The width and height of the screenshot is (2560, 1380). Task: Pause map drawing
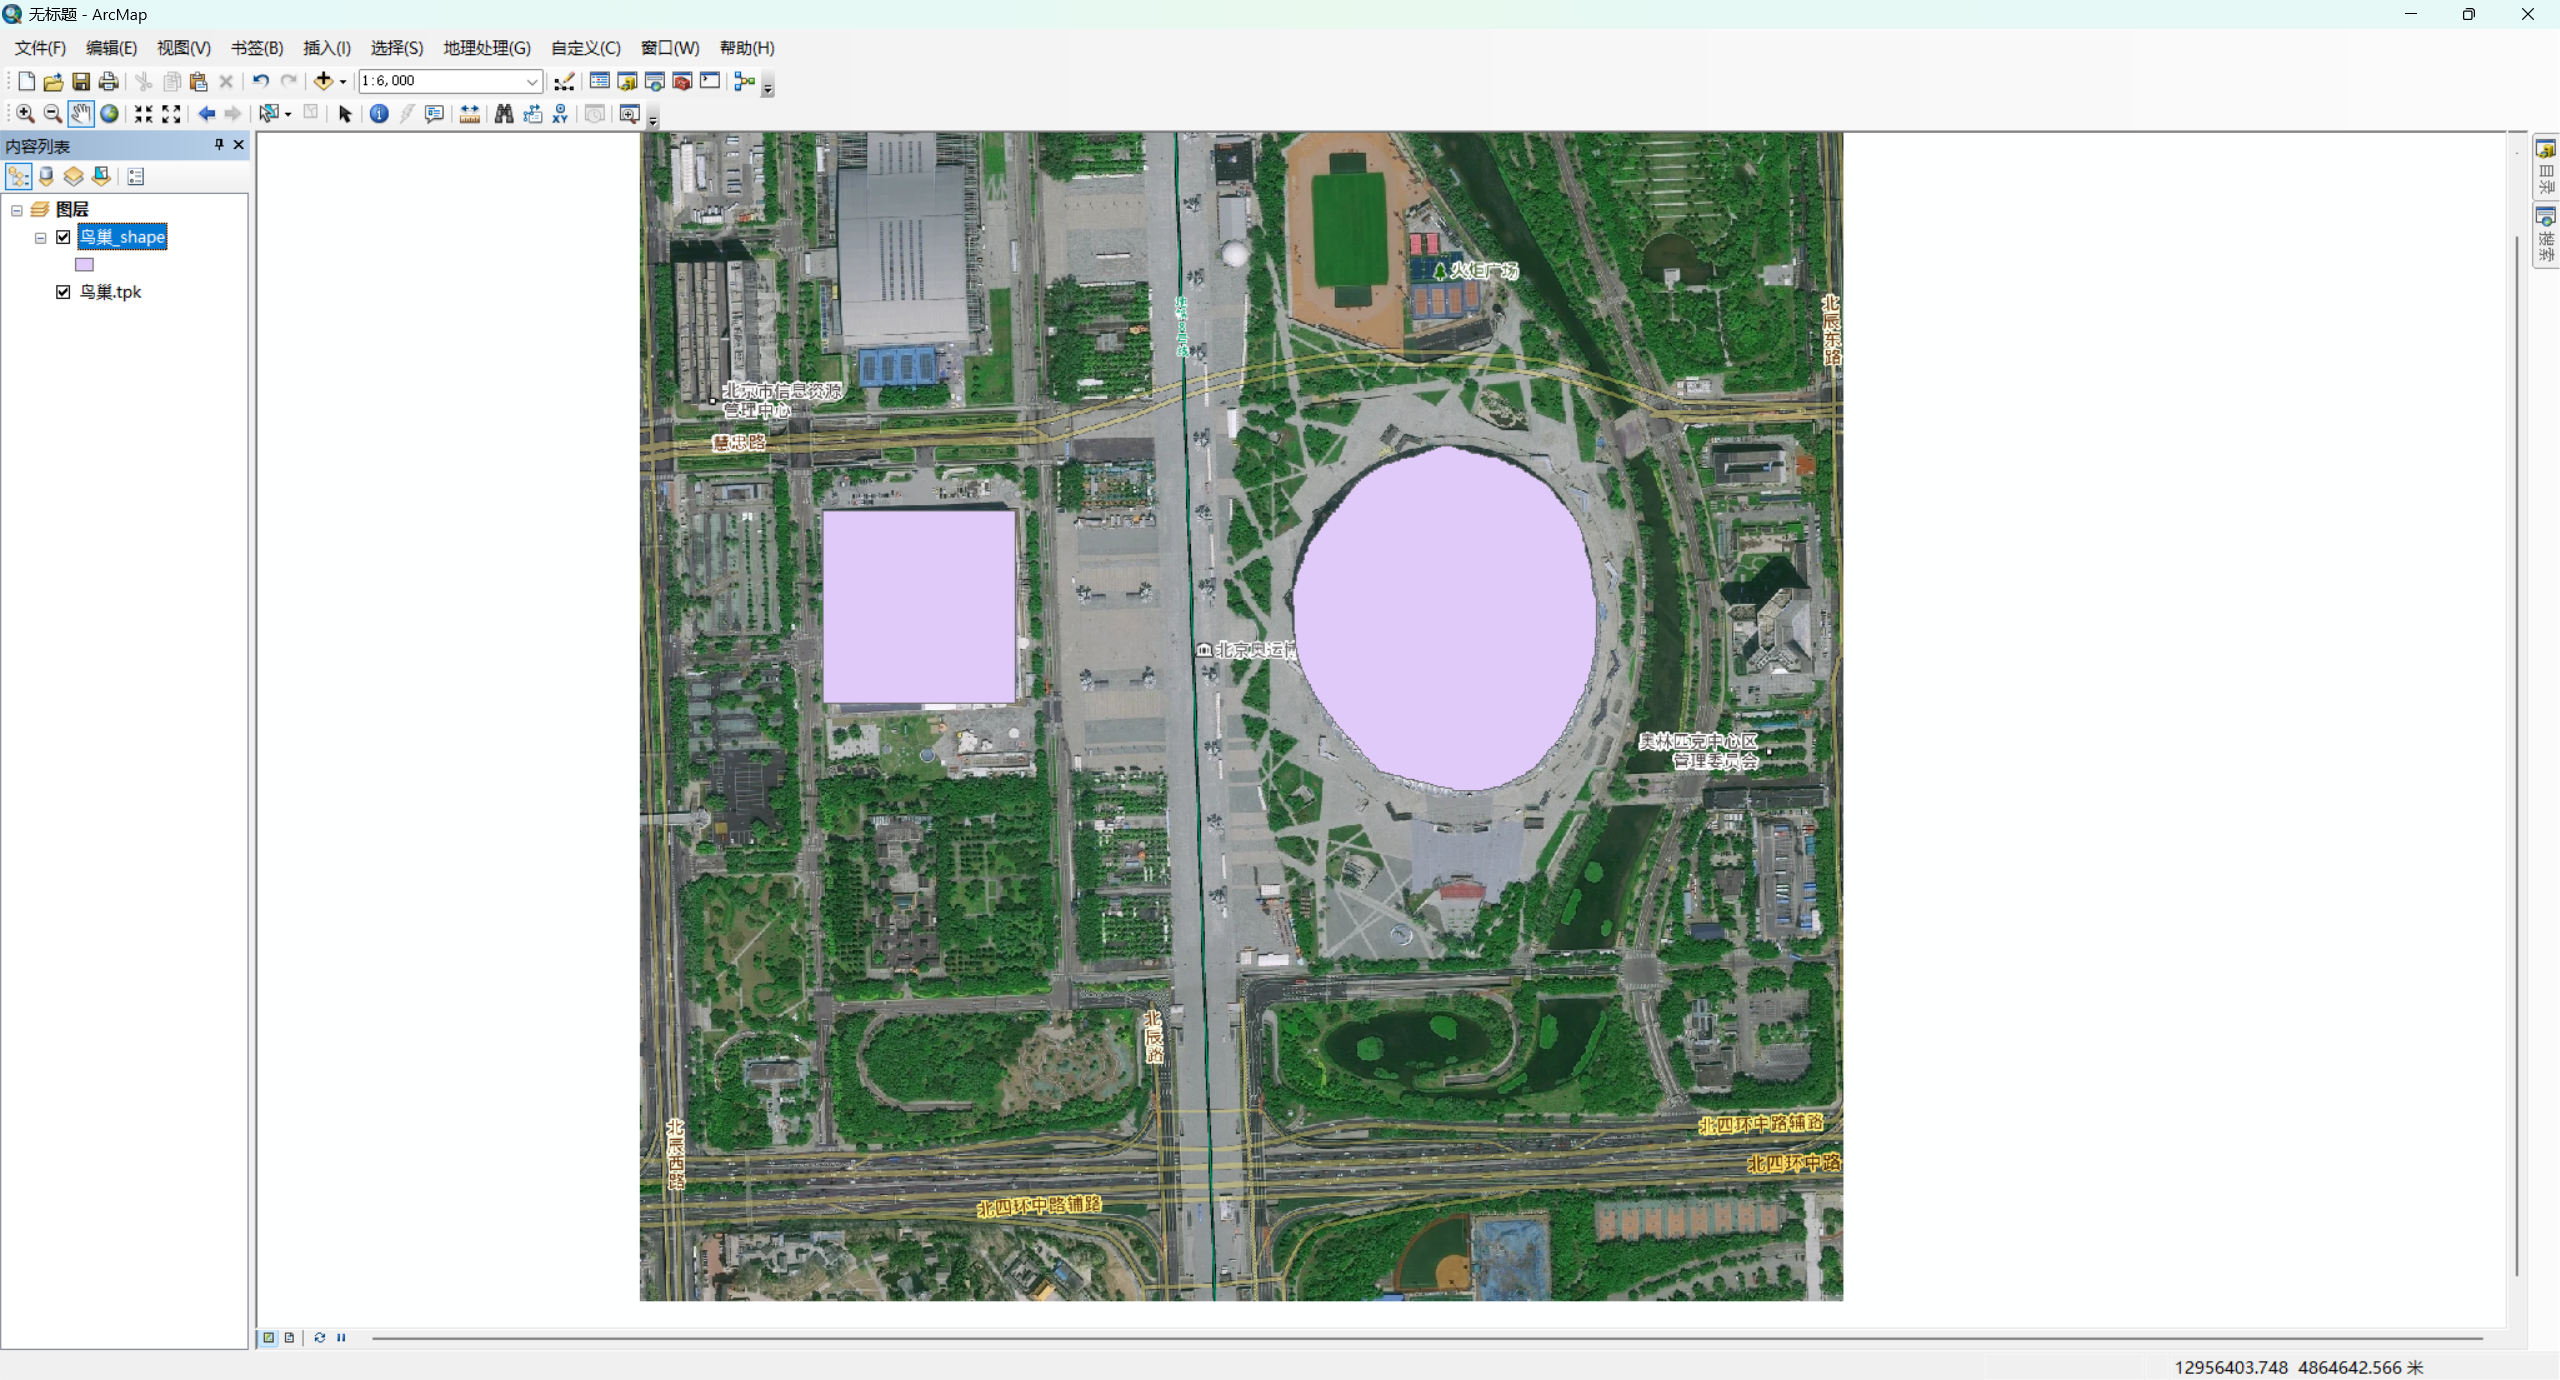341,1337
